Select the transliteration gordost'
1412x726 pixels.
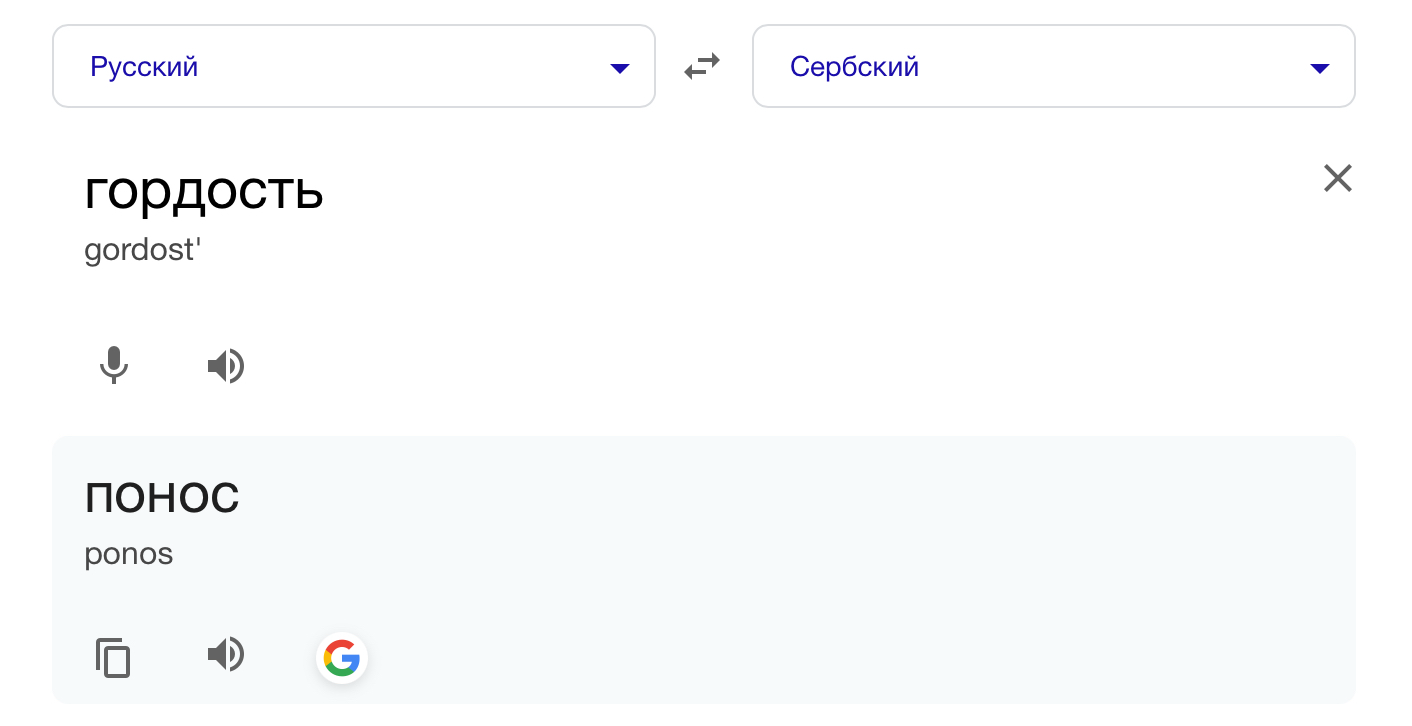point(143,250)
